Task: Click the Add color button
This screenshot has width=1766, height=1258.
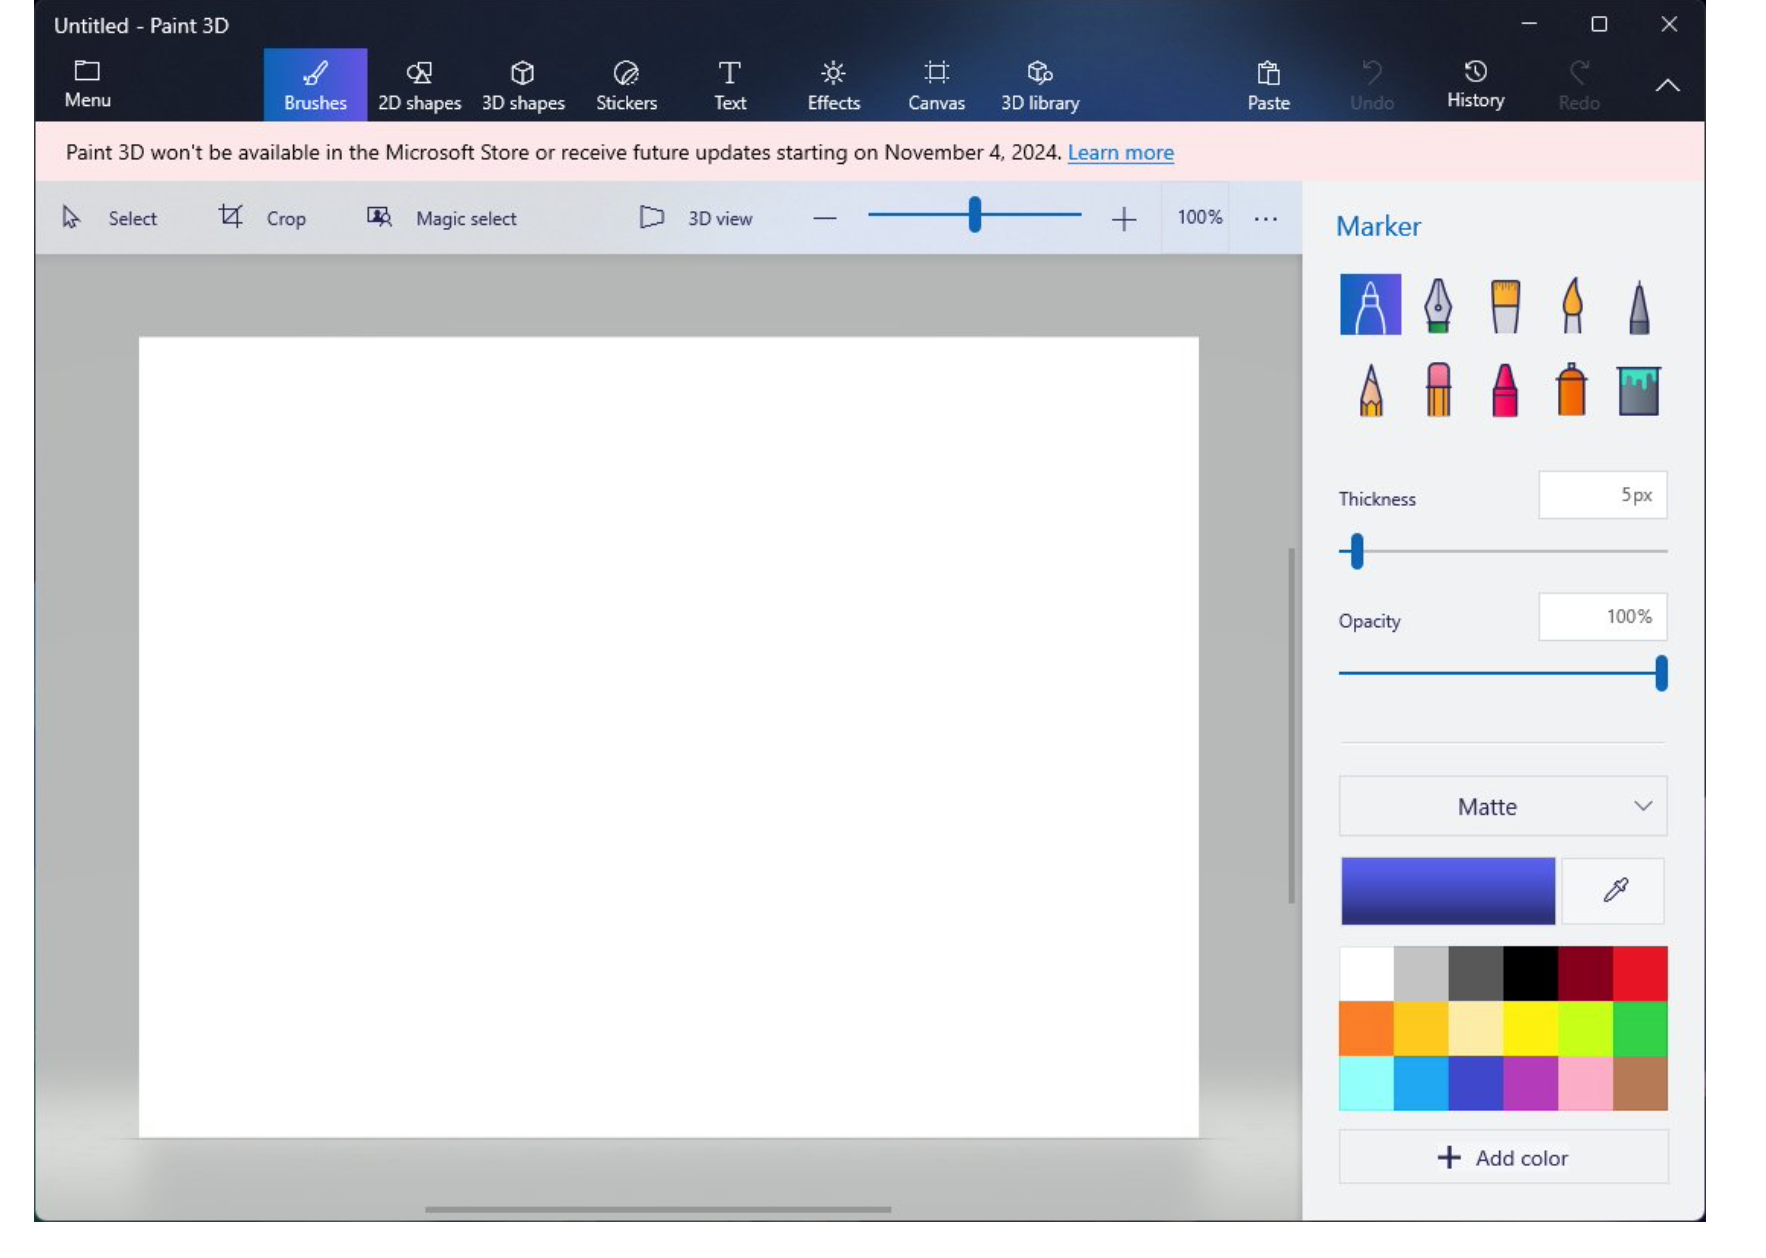Action: click(x=1503, y=1157)
